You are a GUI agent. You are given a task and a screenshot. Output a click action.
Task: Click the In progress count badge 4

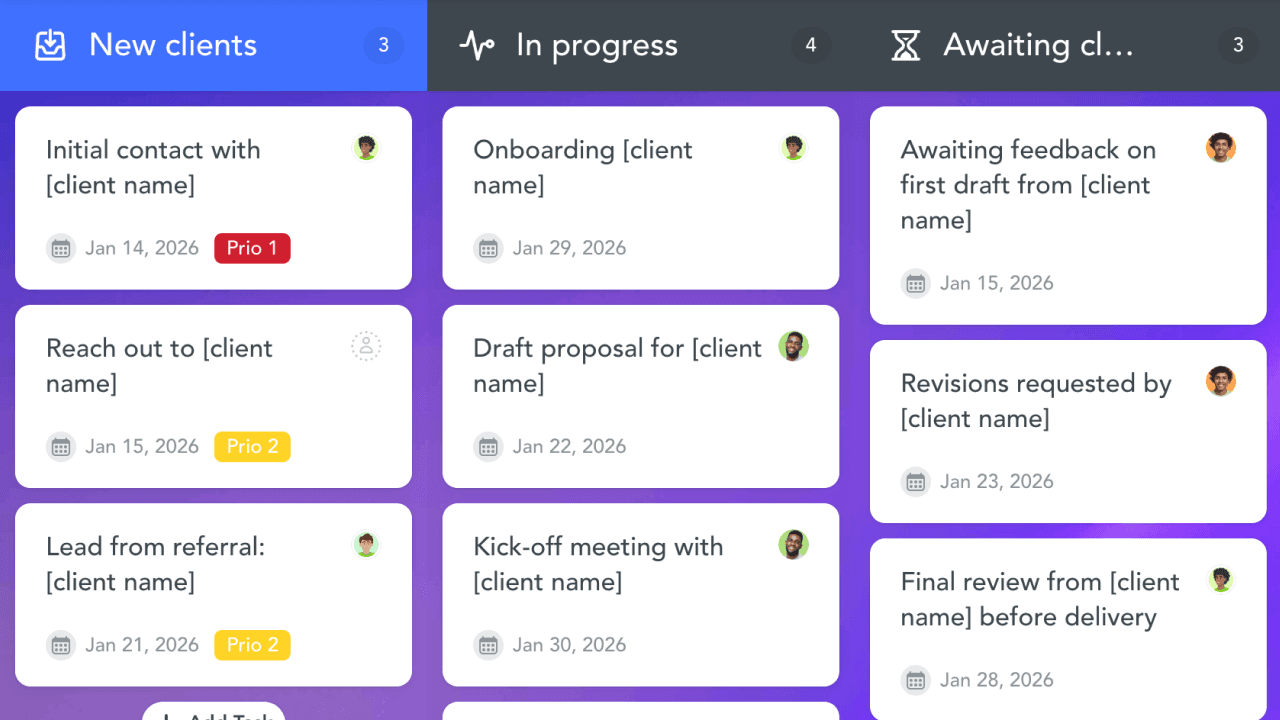(810, 45)
